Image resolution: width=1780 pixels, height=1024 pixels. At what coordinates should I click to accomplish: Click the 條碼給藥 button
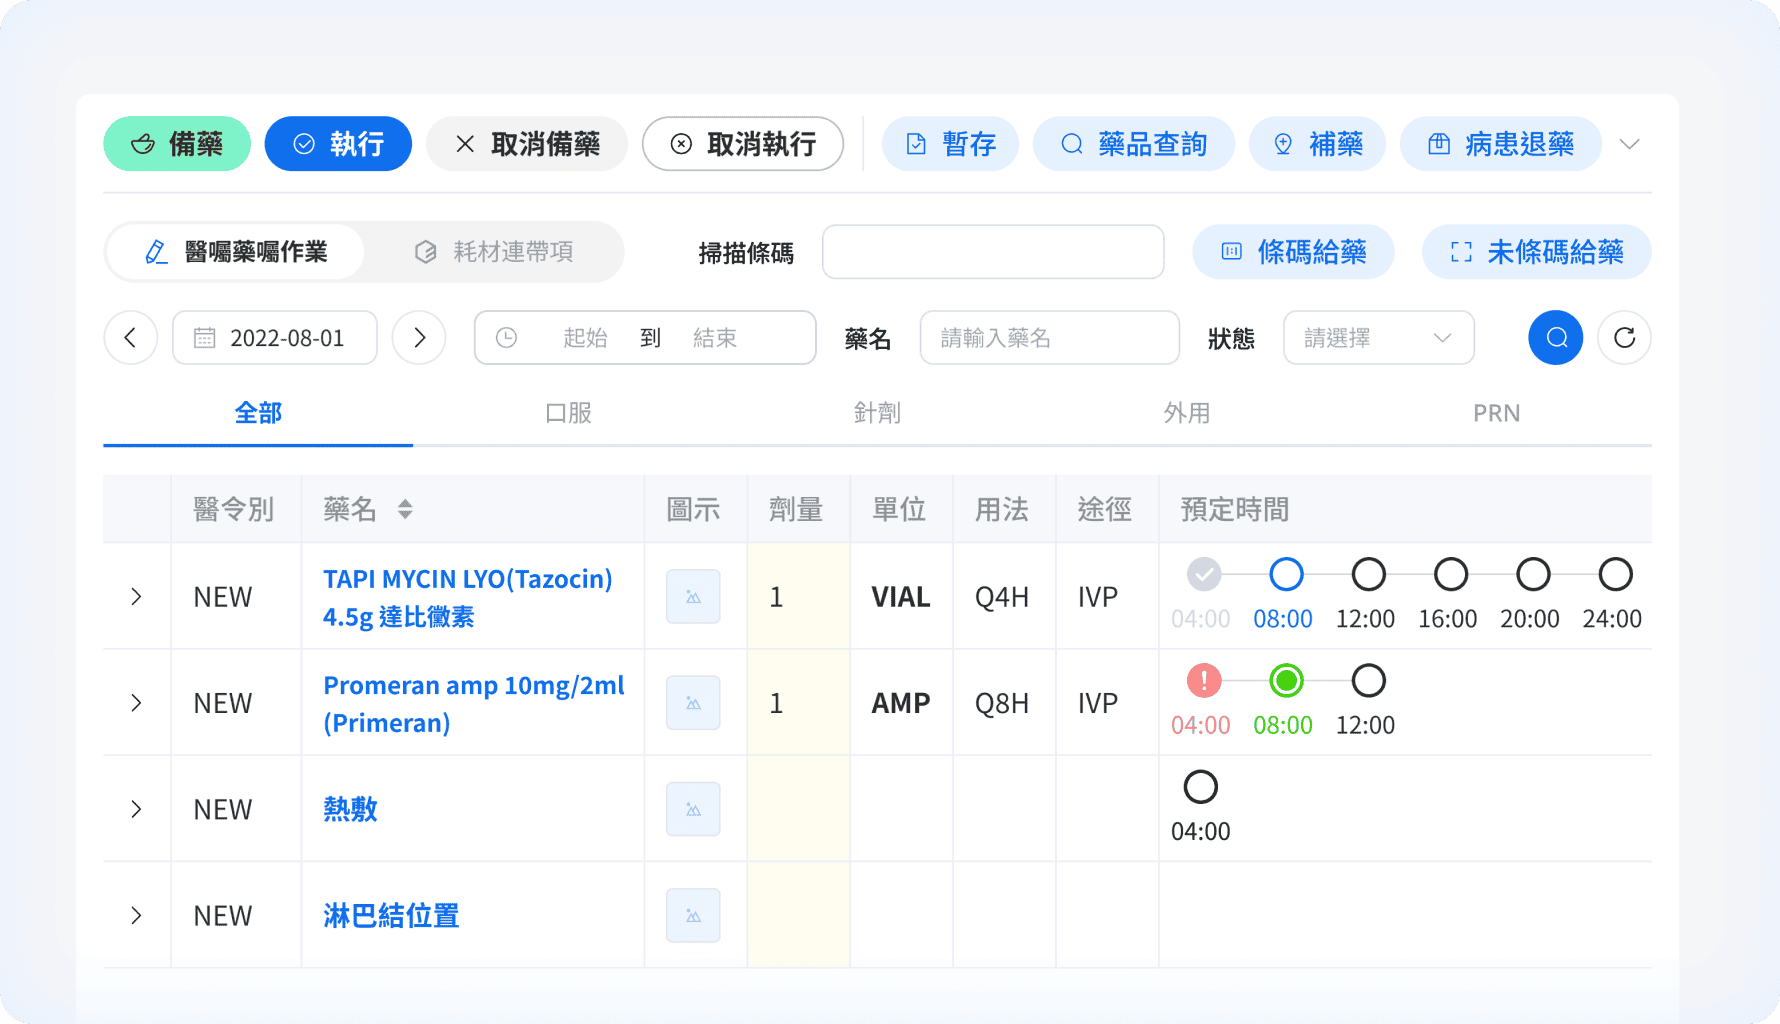pyautogui.click(x=1293, y=252)
